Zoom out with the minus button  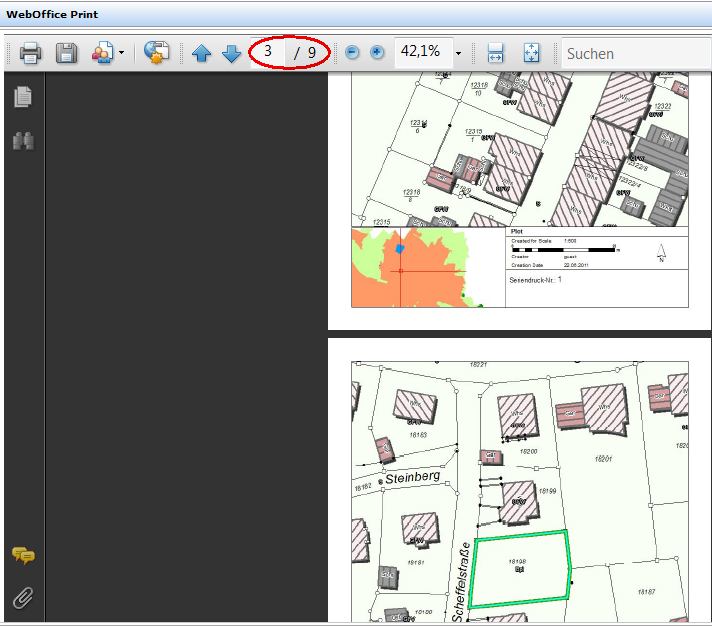coord(352,52)
